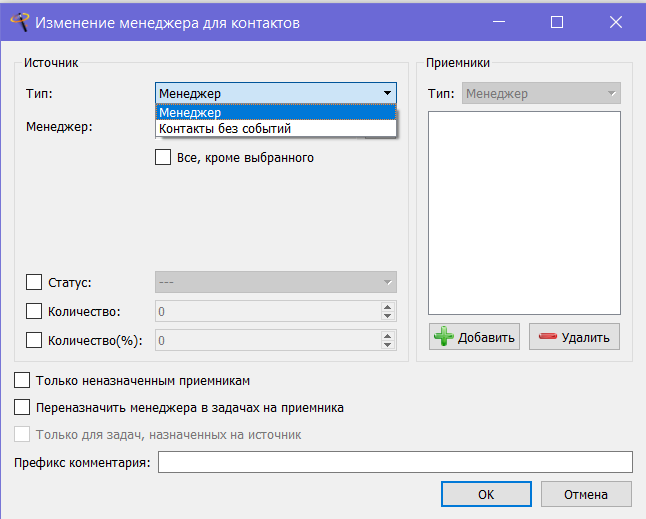This screenshot has width=646, height=519.
Task: Increase Количество(%) with up arrow
Action: pyautogui.click(x=387, y=336)
